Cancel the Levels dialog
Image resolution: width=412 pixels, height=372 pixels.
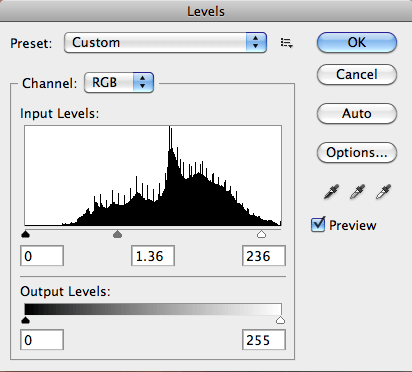[x=357, y=74]
